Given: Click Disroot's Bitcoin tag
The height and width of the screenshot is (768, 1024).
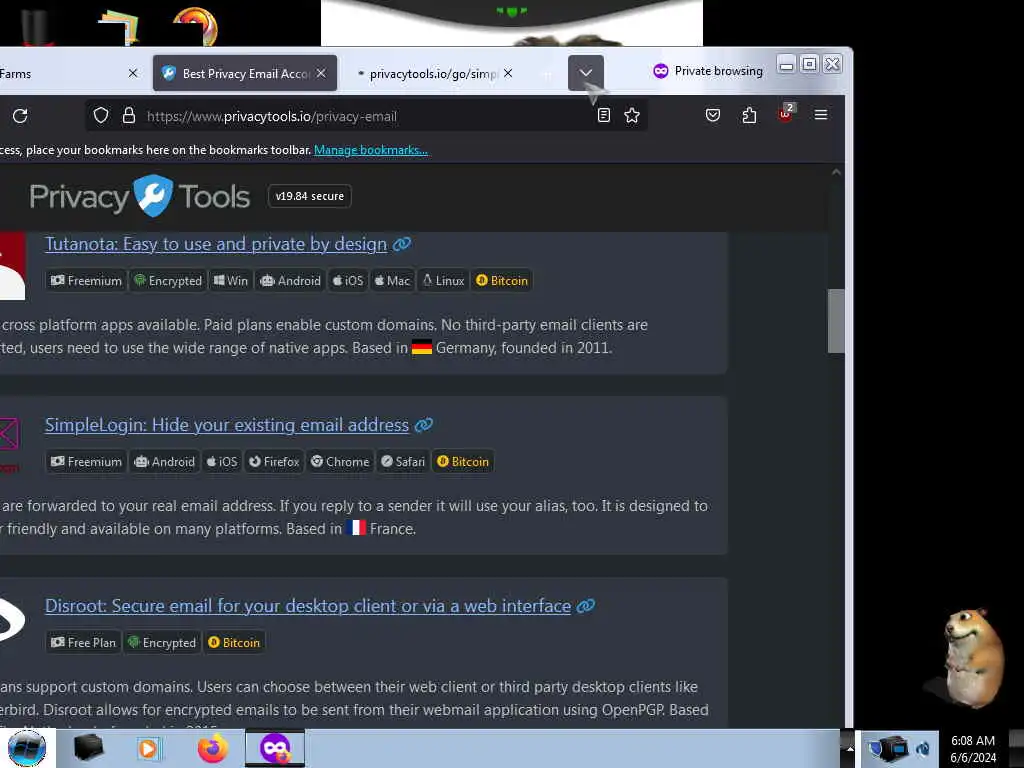Looking at the screenshot, I should point(234,643).
